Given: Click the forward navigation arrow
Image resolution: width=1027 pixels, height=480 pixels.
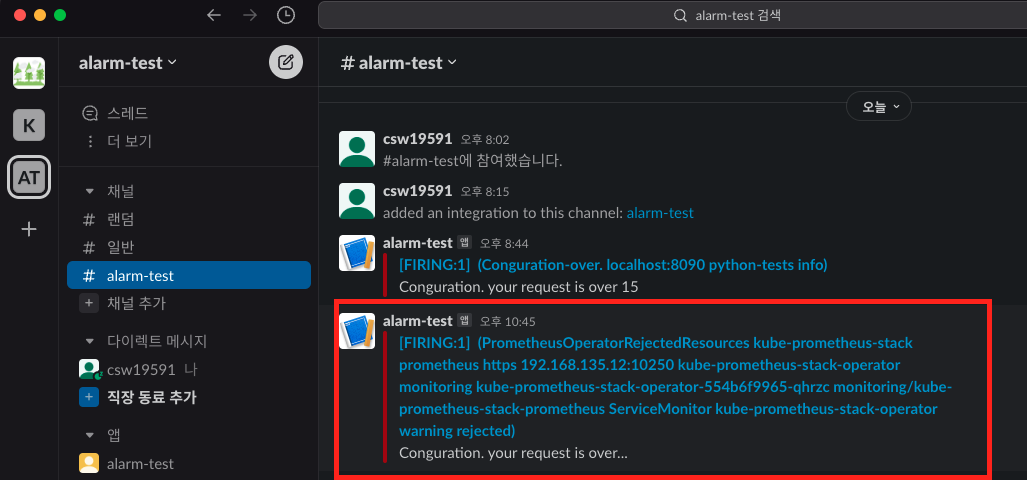Looking at the screenshot, I should pos(250,15).
